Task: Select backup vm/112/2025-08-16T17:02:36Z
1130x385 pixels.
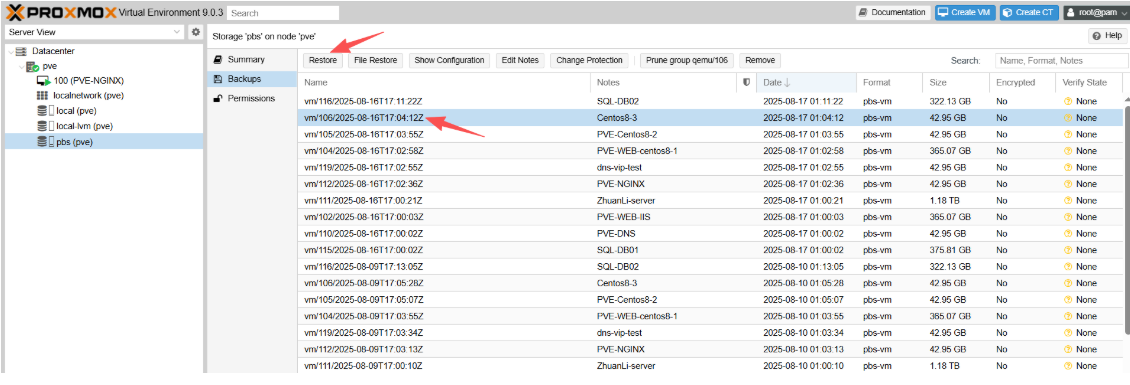Action: (x=710, y=184)
